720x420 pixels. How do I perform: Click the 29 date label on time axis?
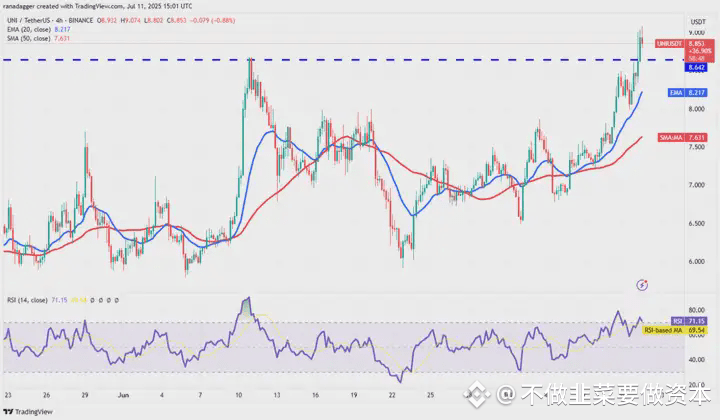(x=85, y=395)
